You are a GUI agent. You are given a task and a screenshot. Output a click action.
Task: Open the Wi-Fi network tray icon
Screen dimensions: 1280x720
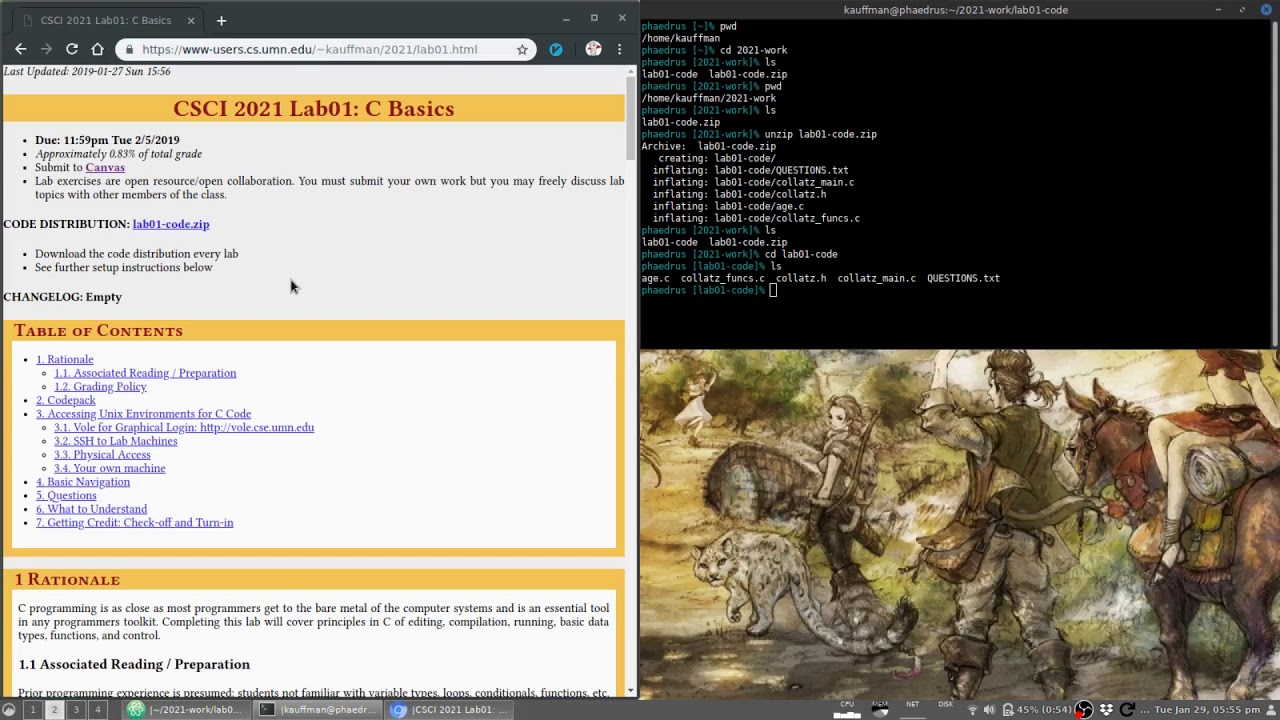[x=972, y=710]
